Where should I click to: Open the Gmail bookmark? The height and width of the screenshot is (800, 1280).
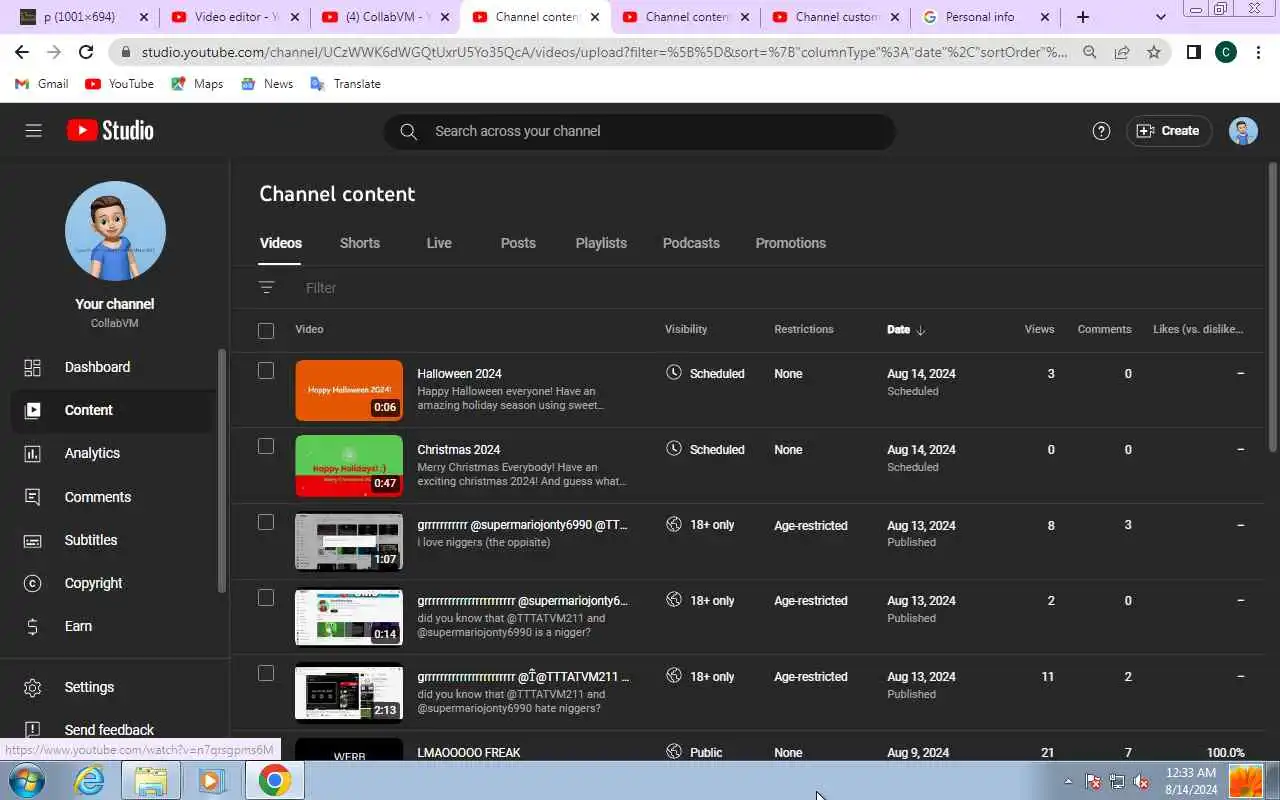(x=42, y=84)
